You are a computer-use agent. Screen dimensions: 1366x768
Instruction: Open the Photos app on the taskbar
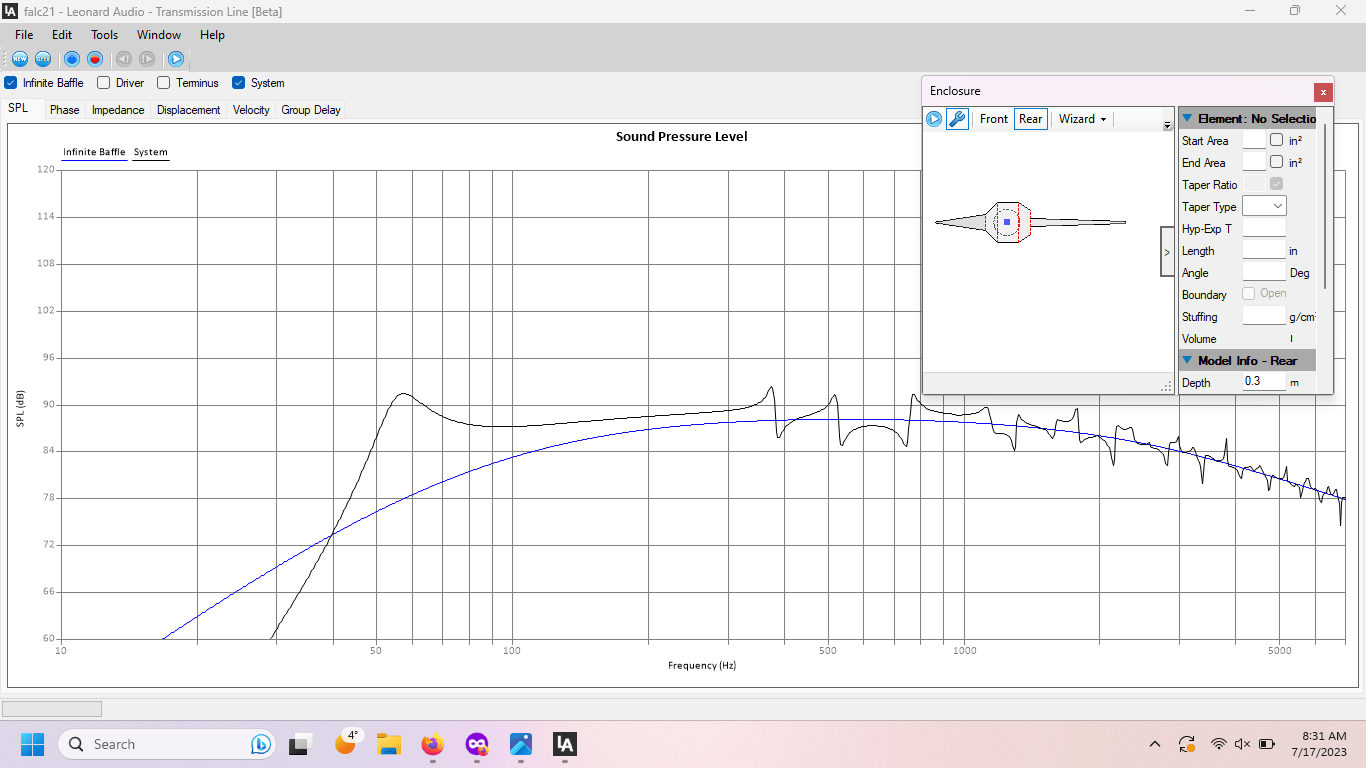521,744
